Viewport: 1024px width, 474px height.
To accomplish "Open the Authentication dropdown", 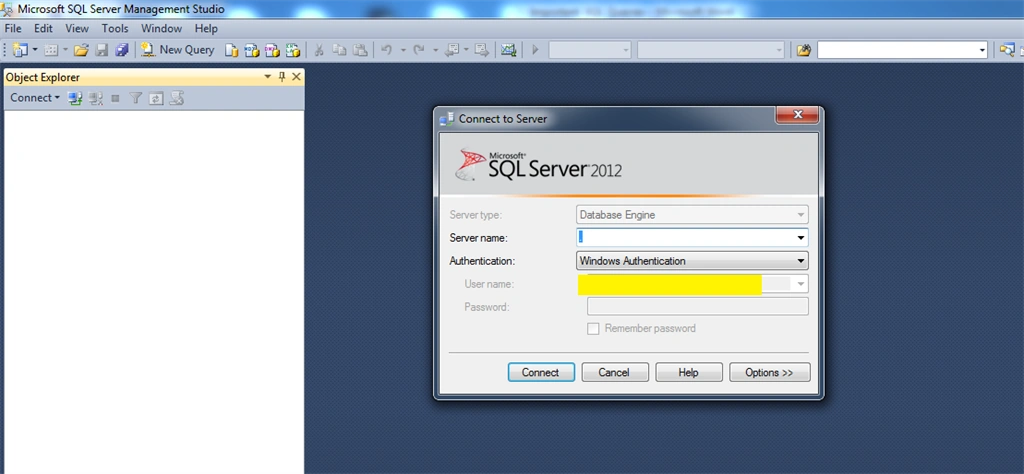I will click(x=692, y=261).
